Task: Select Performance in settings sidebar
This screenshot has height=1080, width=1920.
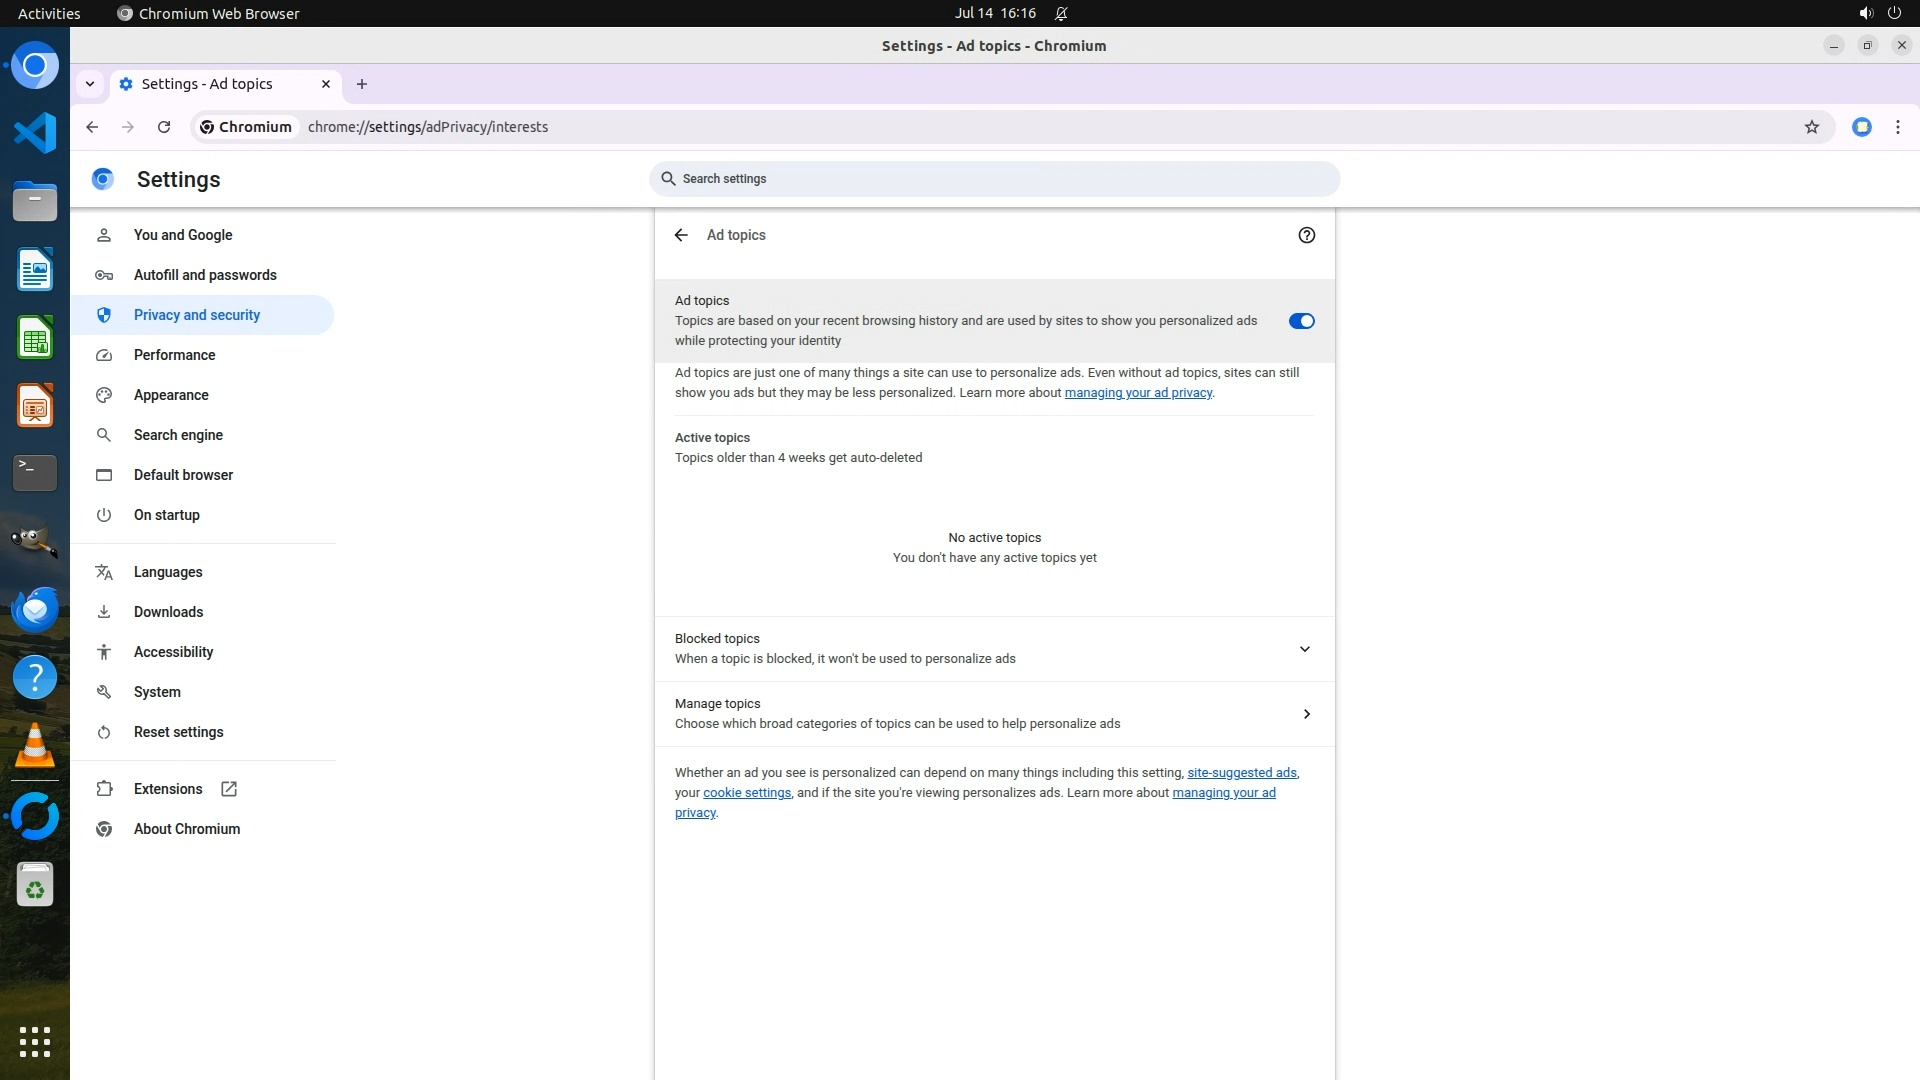Action: click(x=174, y=355)
